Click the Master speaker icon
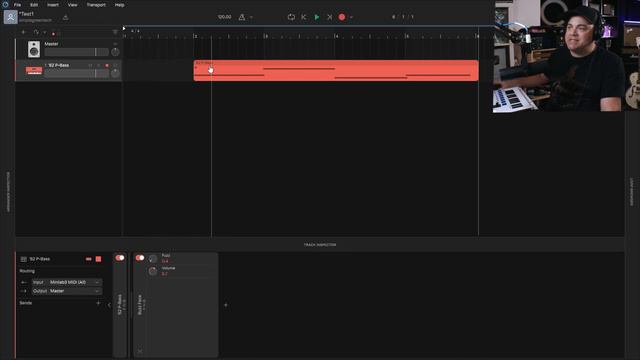Image resolution: width=640 pixels, height=360 pixels. pos(34,49)
